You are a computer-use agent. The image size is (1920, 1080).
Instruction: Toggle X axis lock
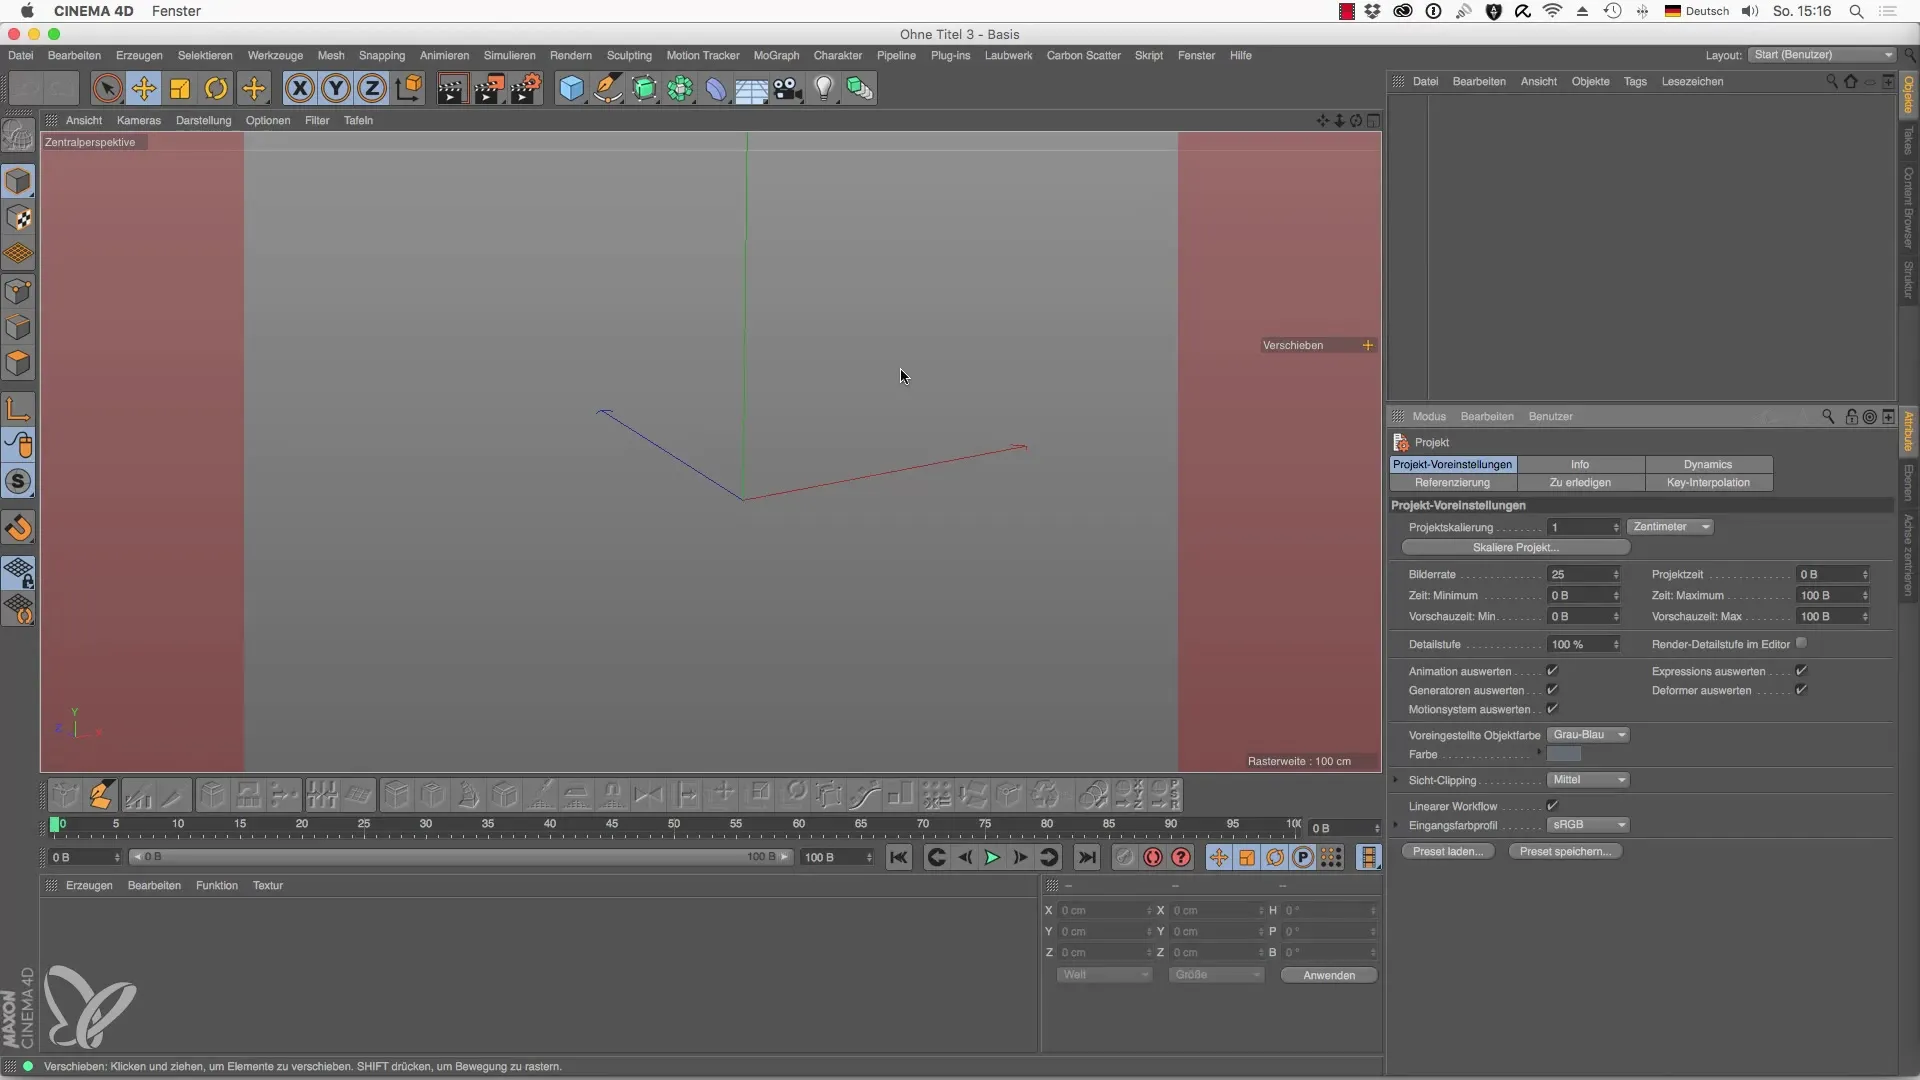click(299, 89)
